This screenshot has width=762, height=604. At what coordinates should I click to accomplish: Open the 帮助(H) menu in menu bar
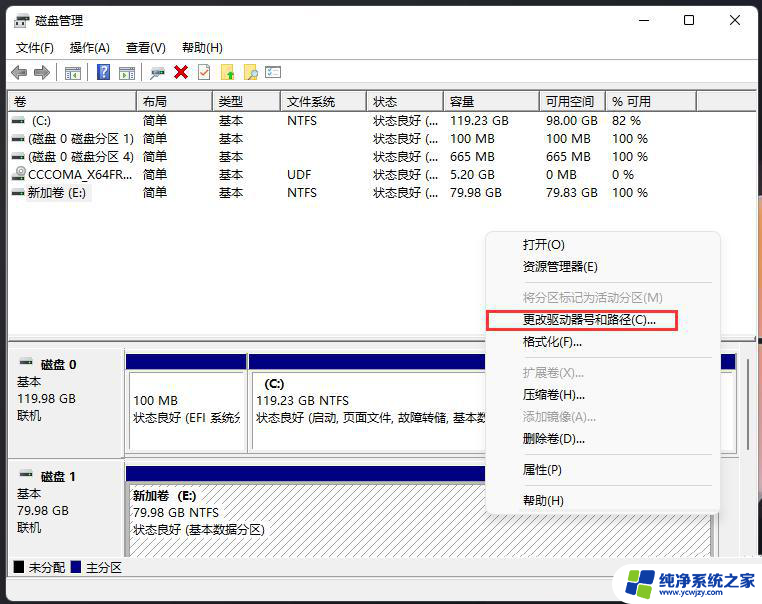pos(202,48)
